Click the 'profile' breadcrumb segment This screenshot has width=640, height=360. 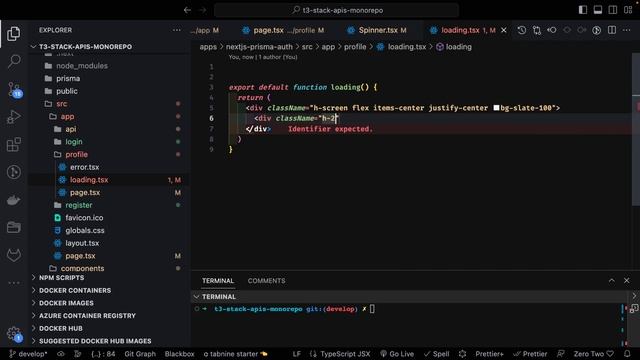point(355,47)
